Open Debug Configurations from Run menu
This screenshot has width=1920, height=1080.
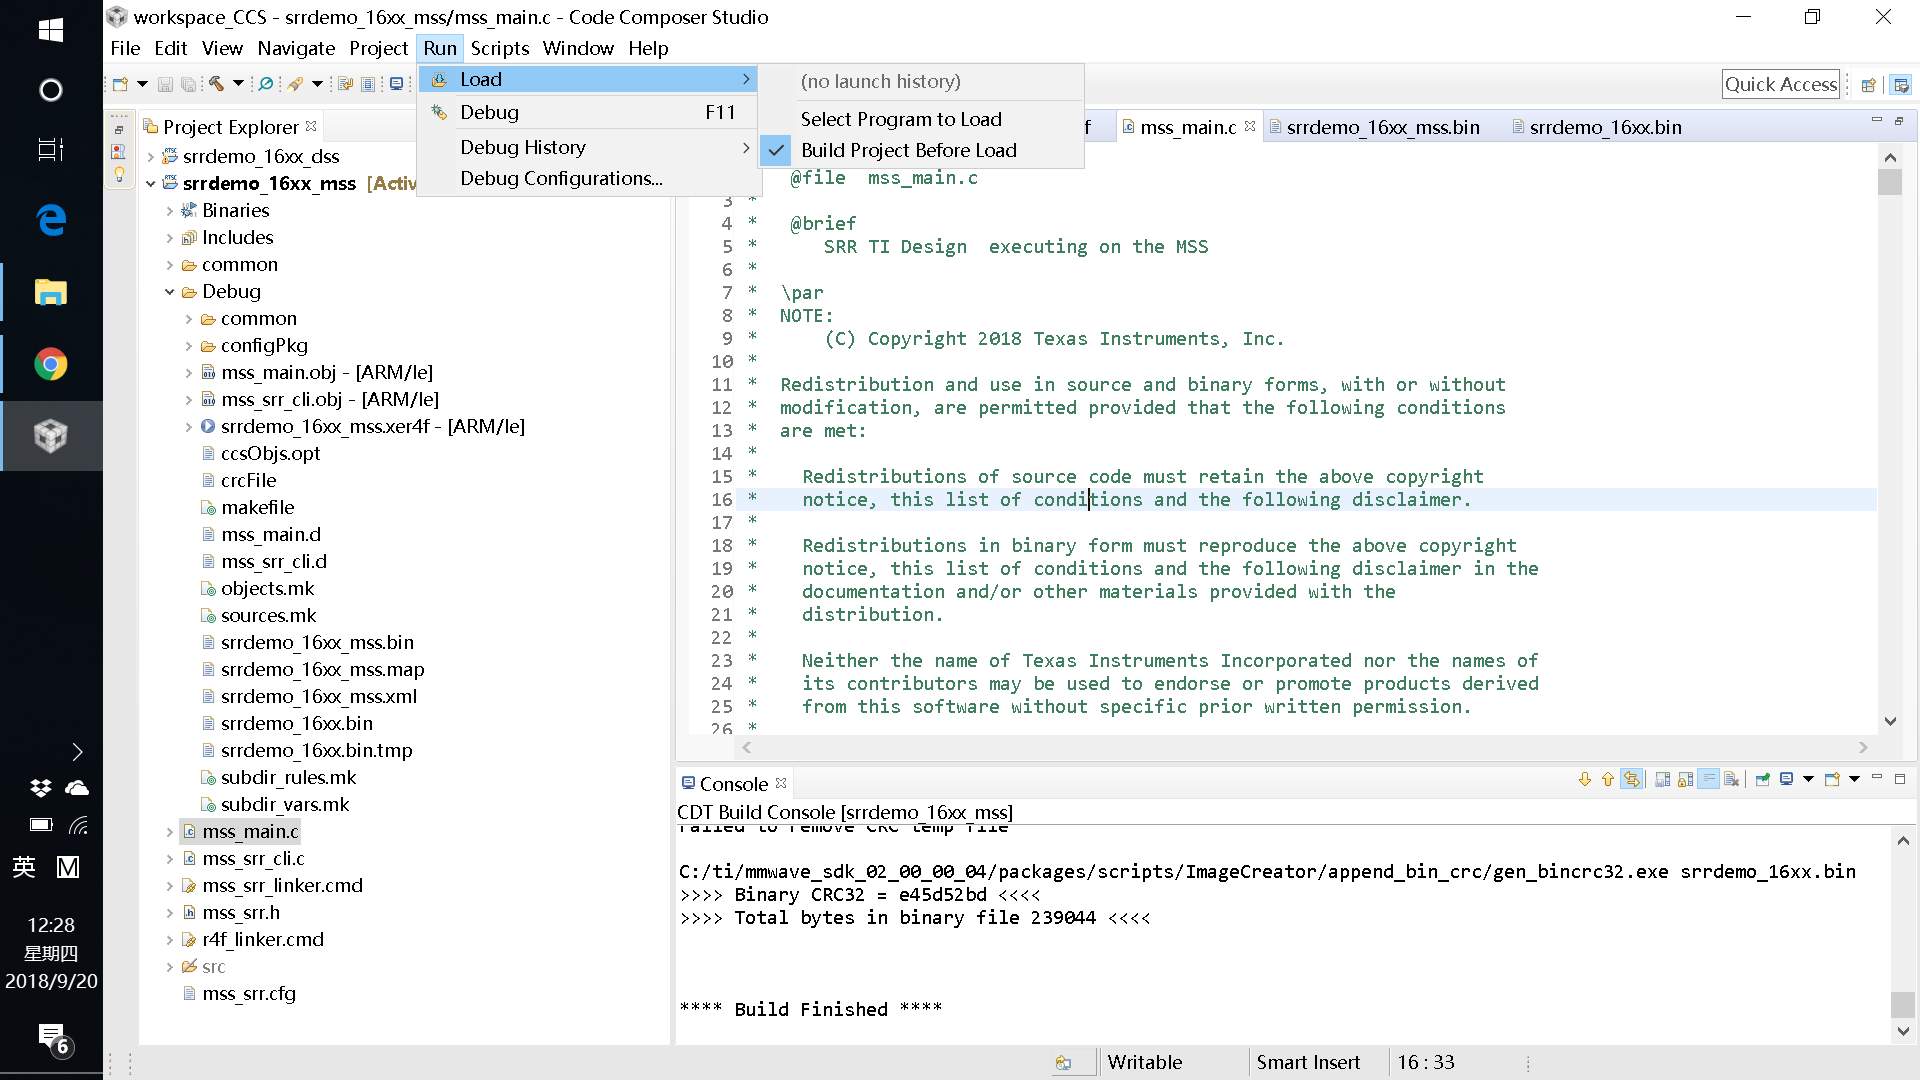pos(588,178)
